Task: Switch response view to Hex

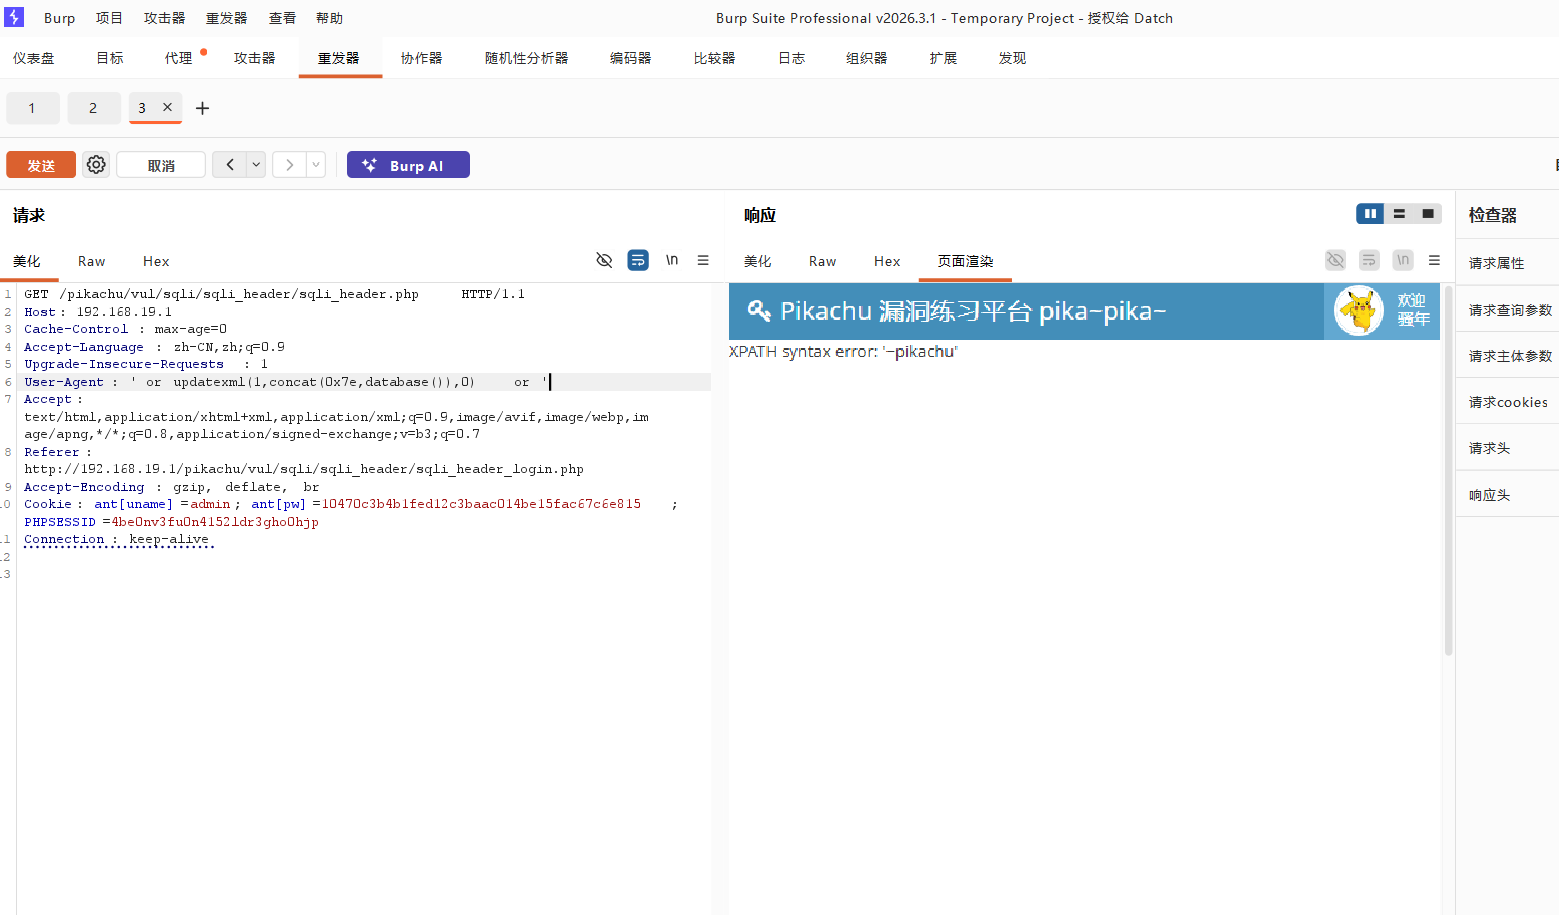Action: (x=887, y=261)
